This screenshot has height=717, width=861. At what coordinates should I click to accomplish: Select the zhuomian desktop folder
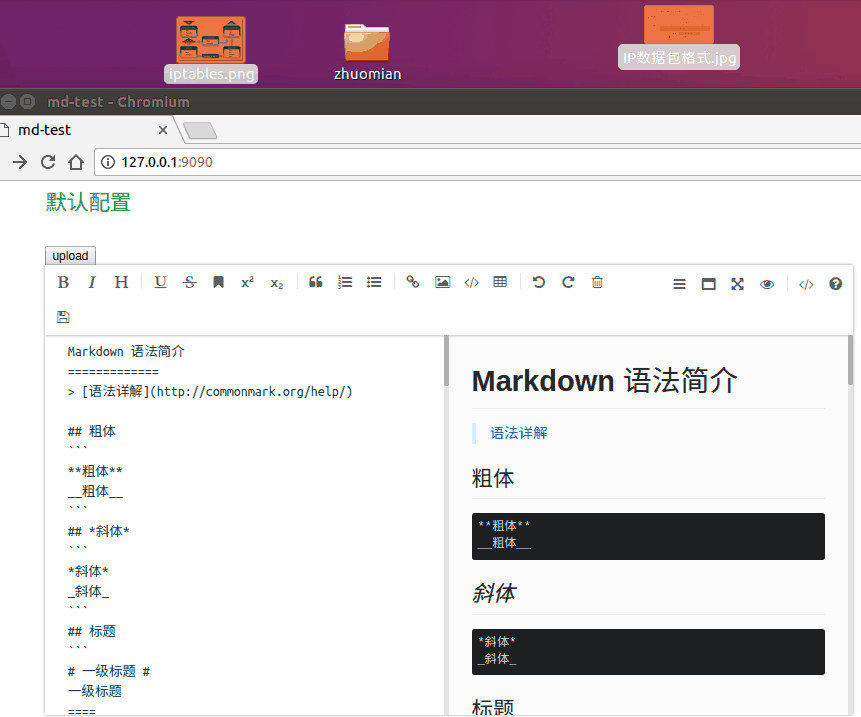point(367,52)
